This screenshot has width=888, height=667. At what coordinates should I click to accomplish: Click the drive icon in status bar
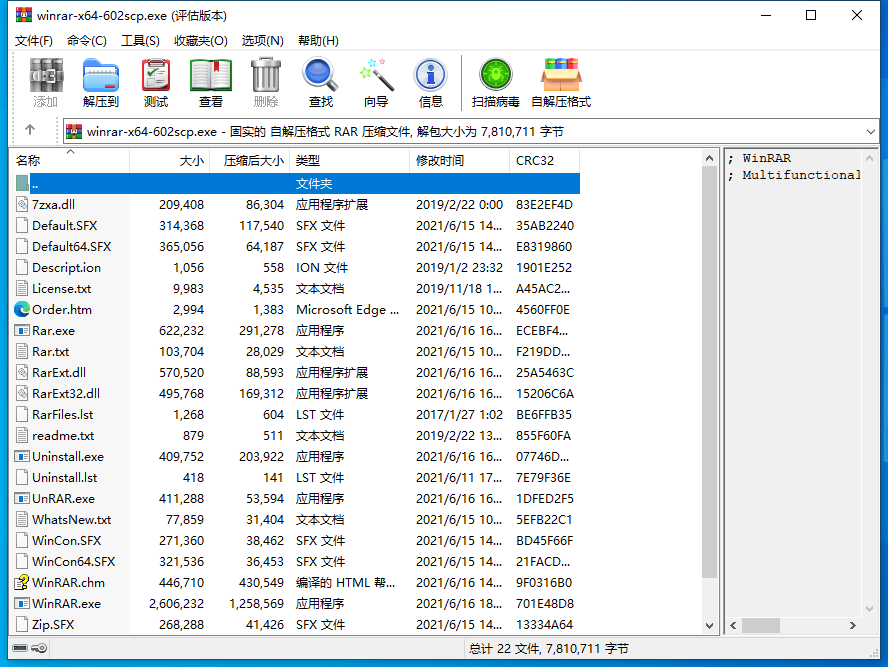(20, 648)
